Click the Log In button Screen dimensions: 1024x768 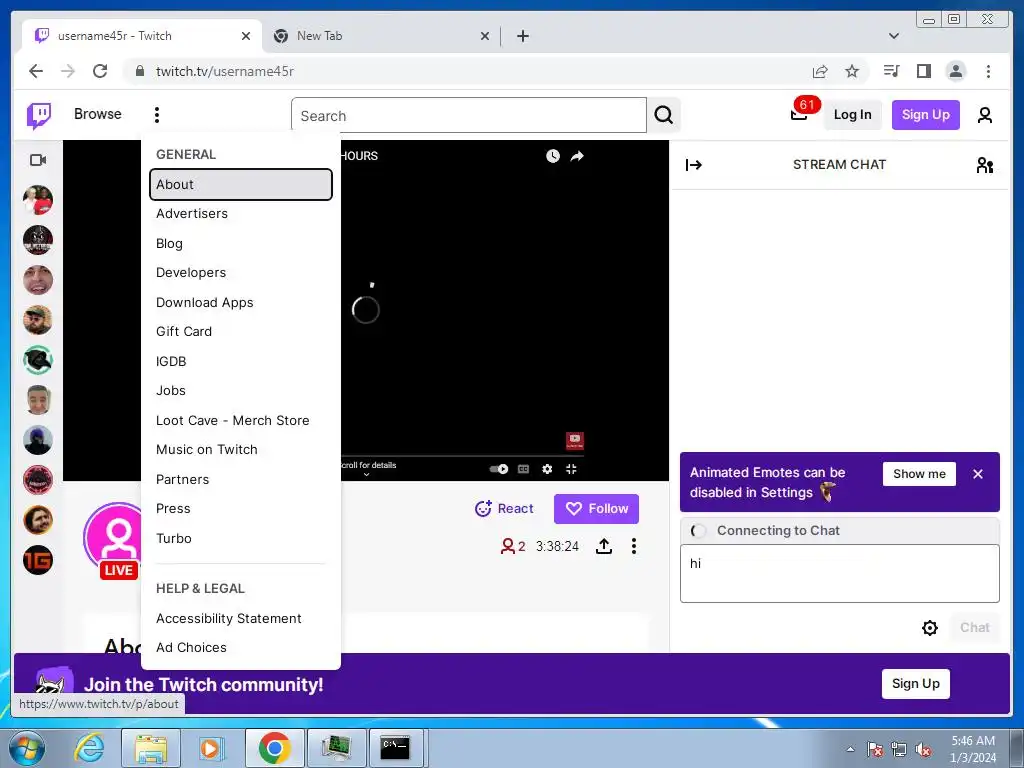point(852,115)
